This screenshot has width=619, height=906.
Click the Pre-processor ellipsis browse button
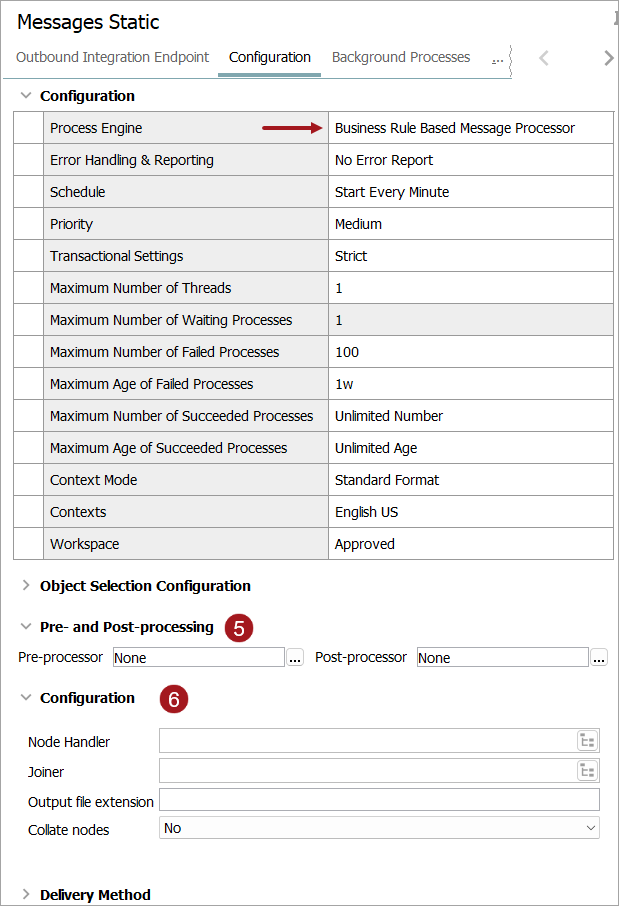click(x=295, y=658)
